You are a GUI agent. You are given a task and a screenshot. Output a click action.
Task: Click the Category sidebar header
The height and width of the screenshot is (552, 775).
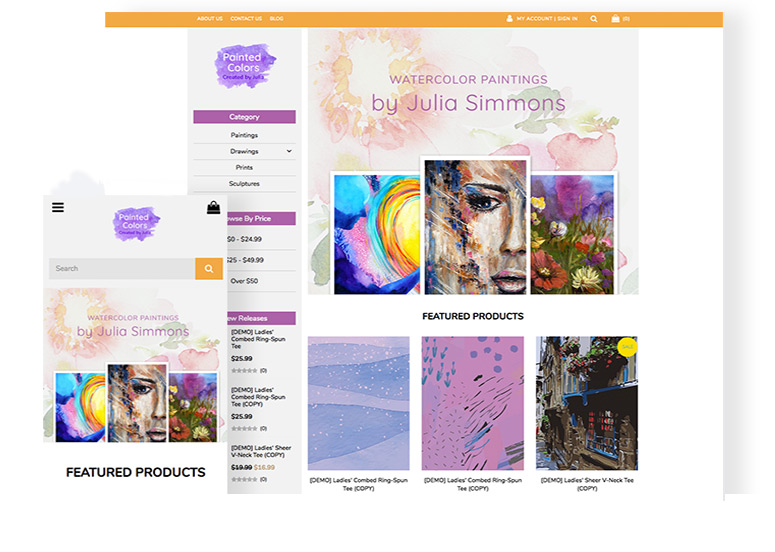(x=244, y=117)
